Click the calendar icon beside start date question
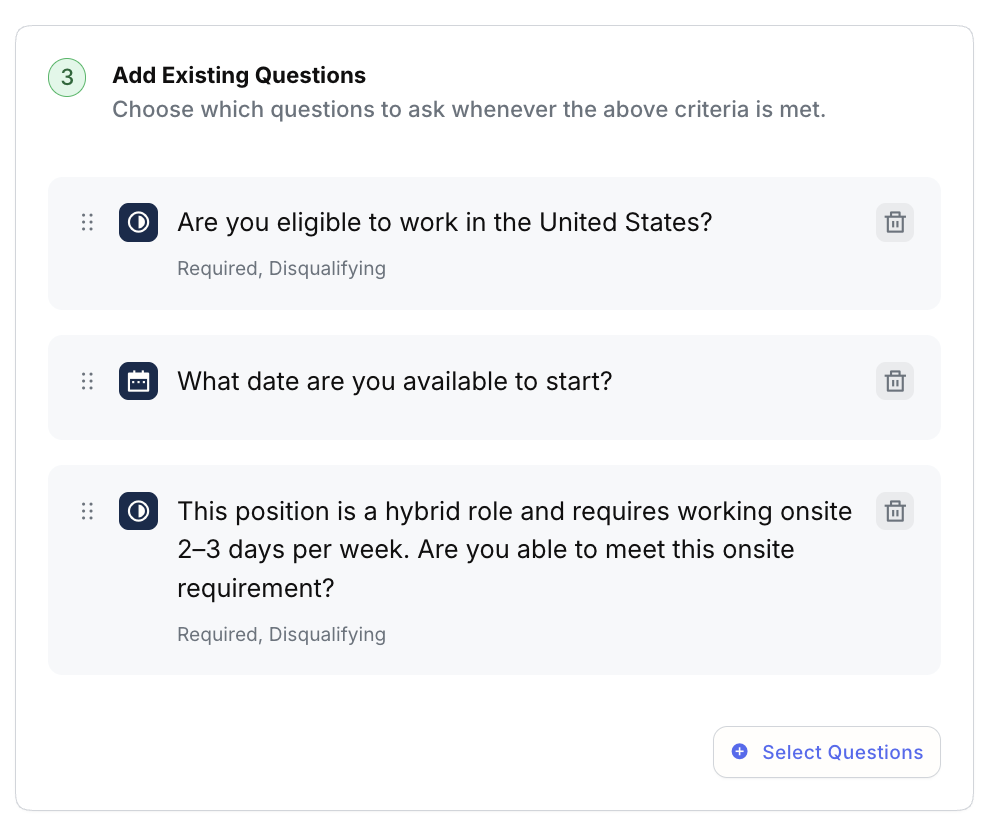Image resolution: width=996 pixels, height=830 pixels. 138,381
